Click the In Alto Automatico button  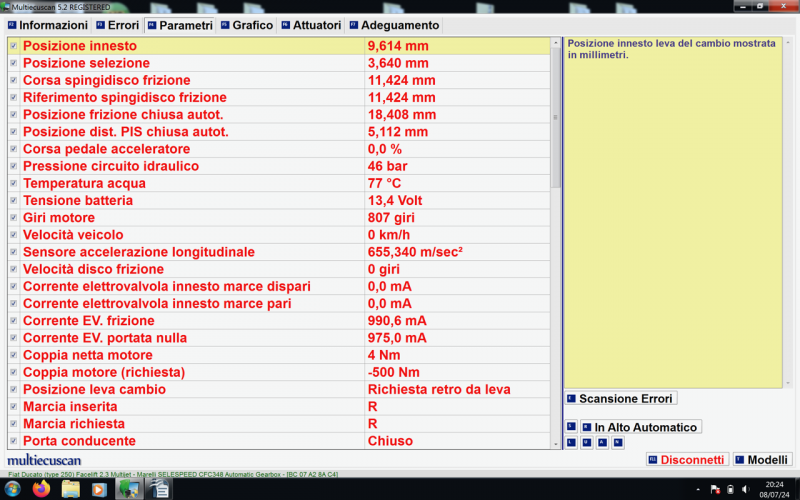(645, 427)
